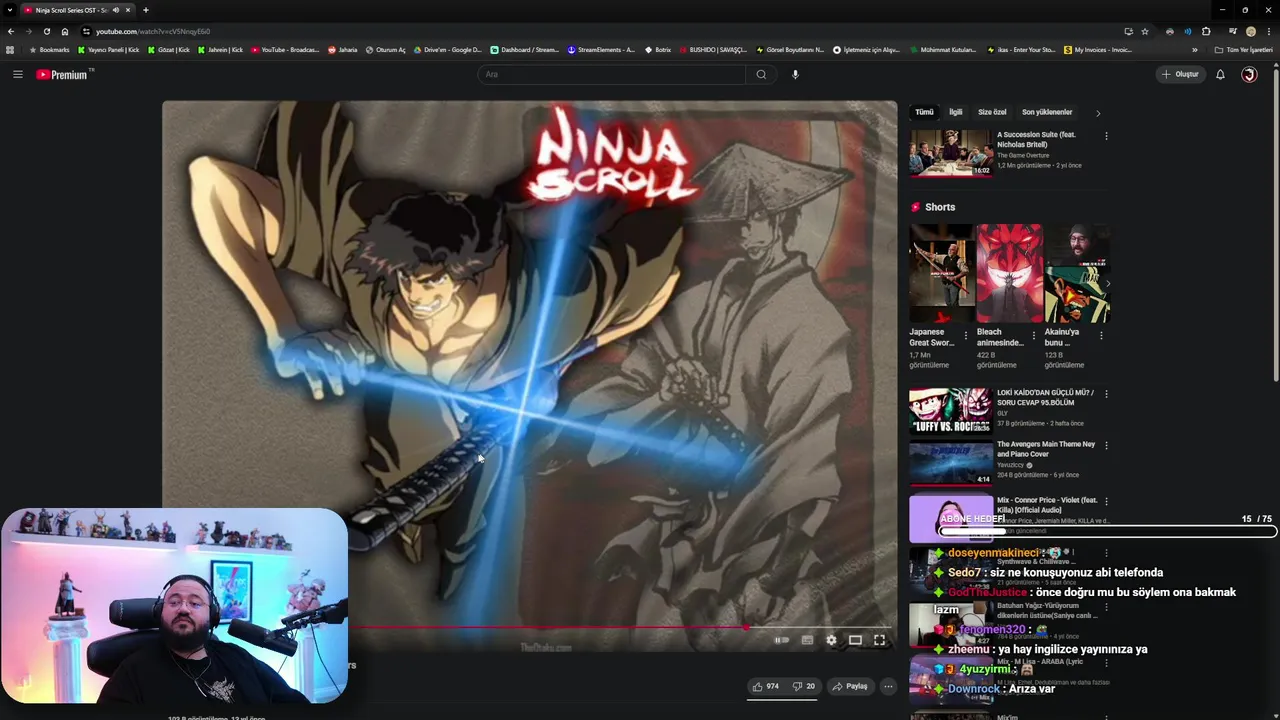Go back in browser history
Screen dimensions: 1280x720
coord(11,31)
